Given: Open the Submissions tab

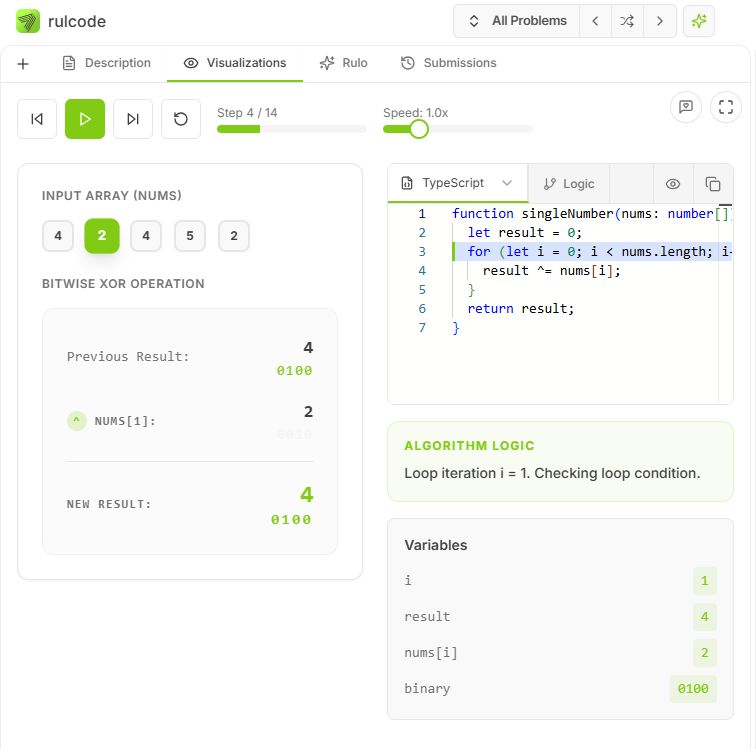Looking at the screenshot, I should [x=448, y=63].
